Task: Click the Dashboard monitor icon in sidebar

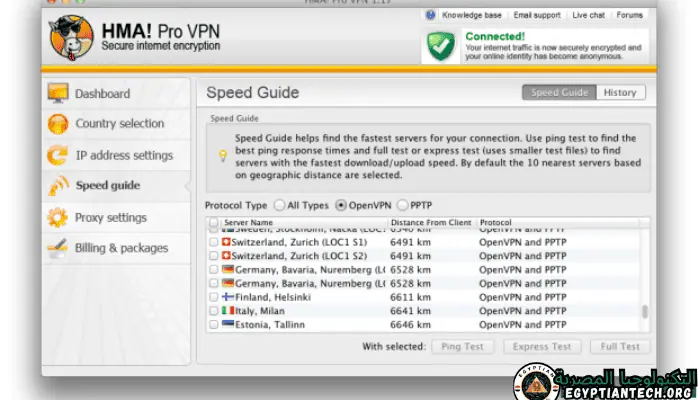Action: pyautogui.click(x=58, y=94)
